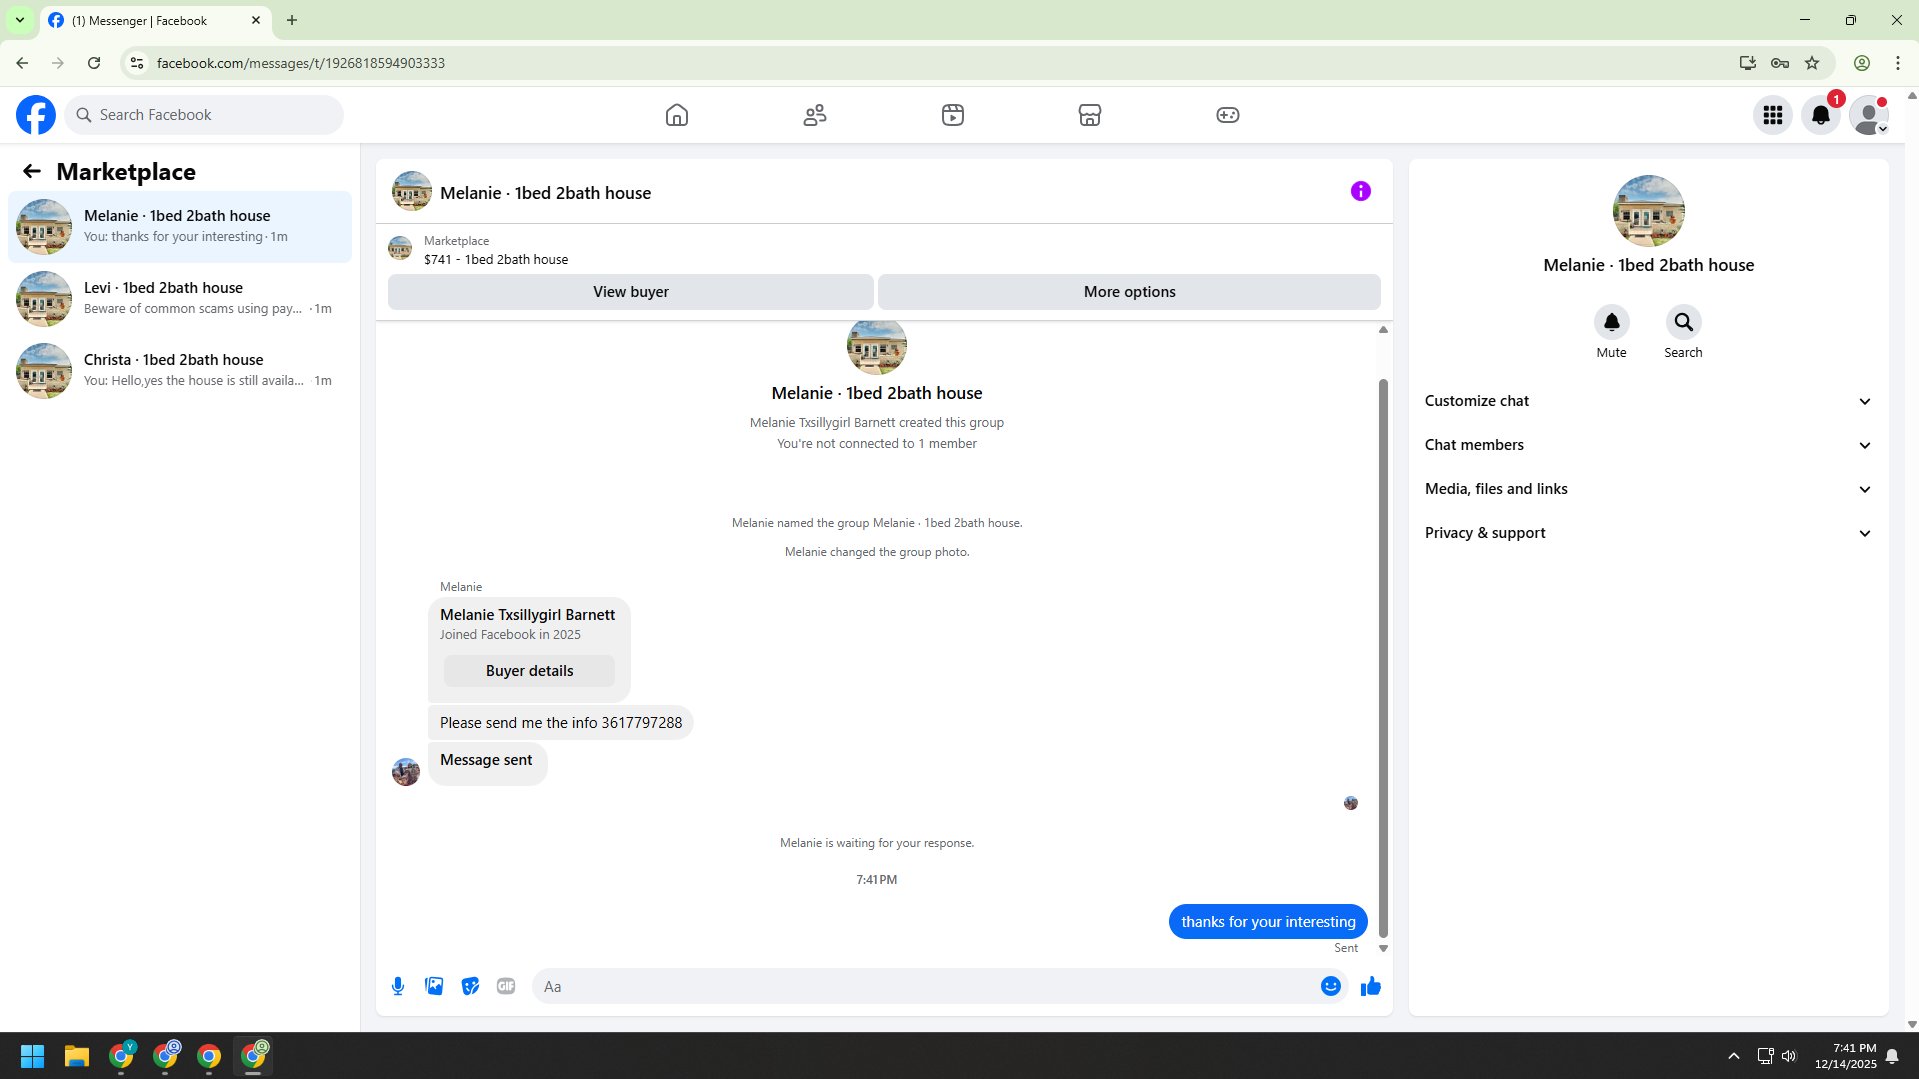The image size is (1919, 1079).
Task: Open Melanie chat header title
Action: coord(545,193)
